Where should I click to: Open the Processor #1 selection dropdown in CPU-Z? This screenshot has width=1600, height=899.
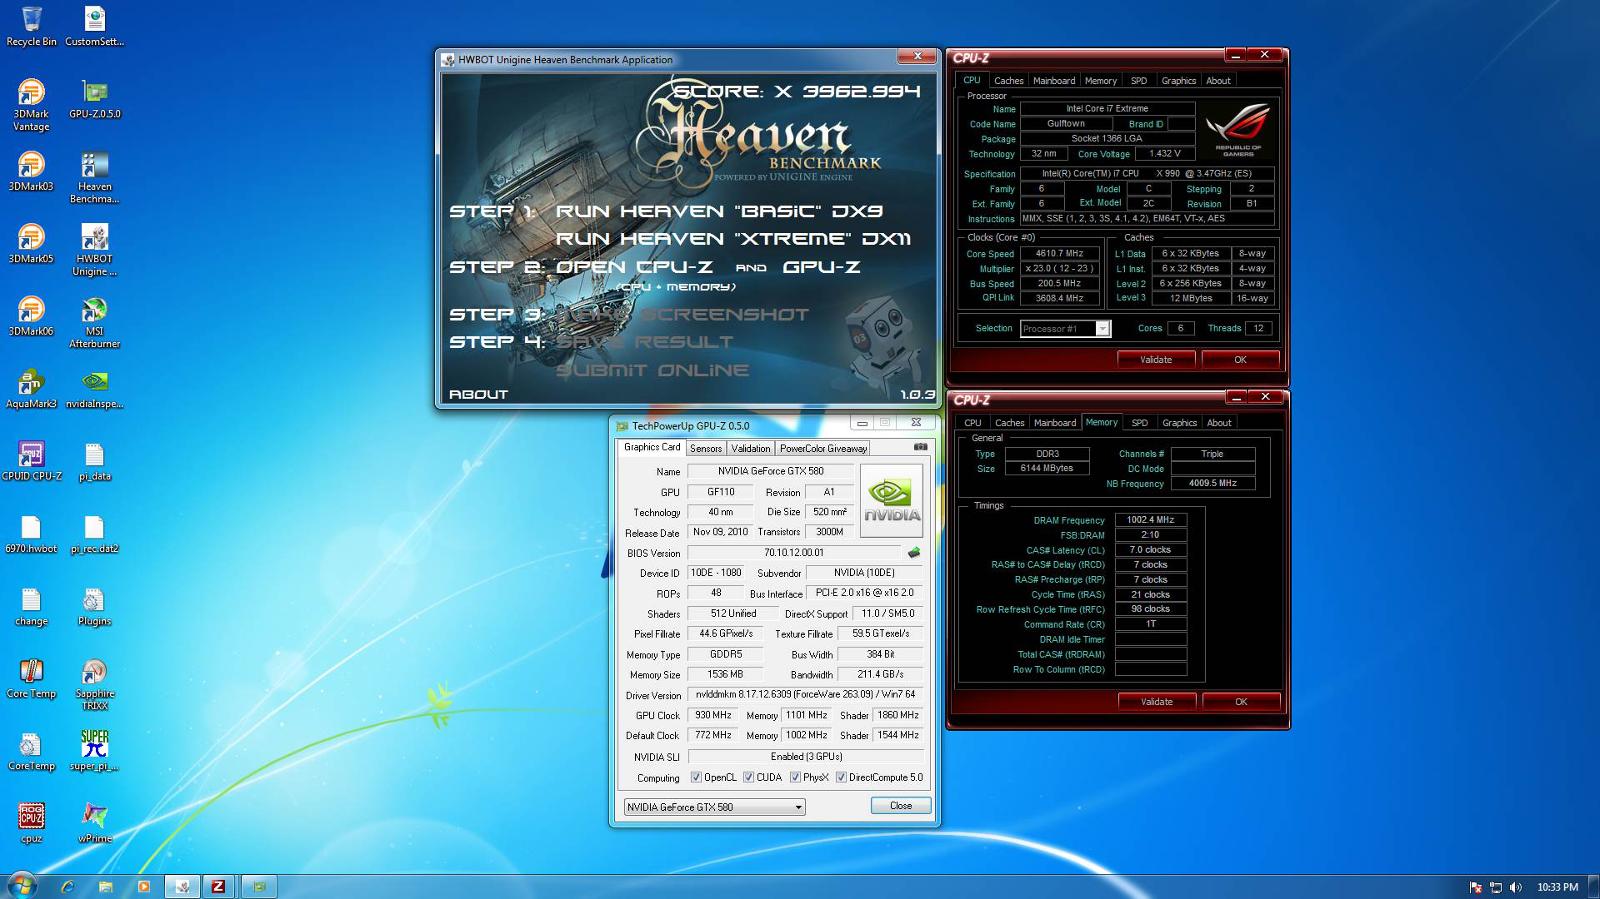1065,328
